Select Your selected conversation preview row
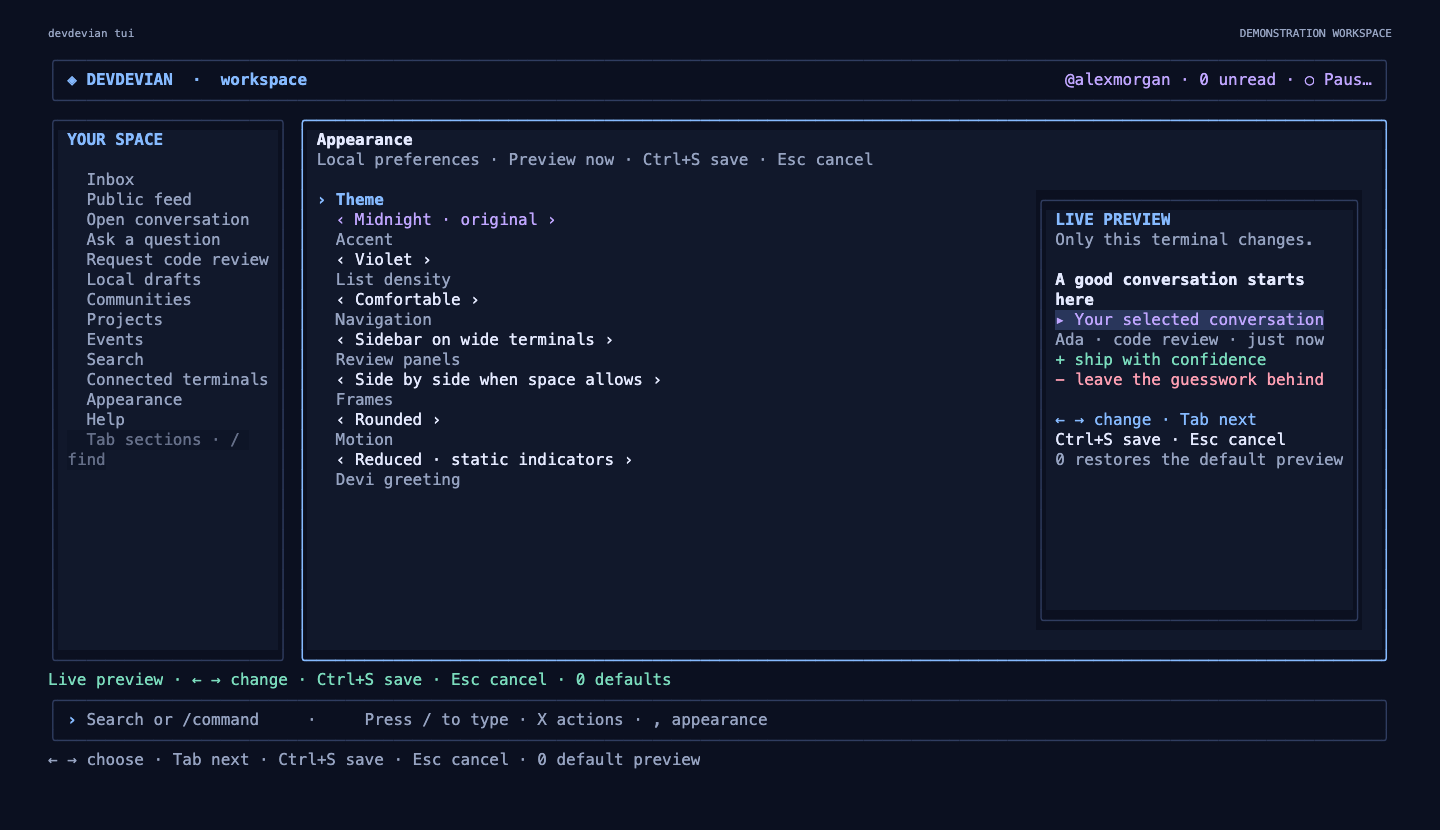 pos(1190,320)
